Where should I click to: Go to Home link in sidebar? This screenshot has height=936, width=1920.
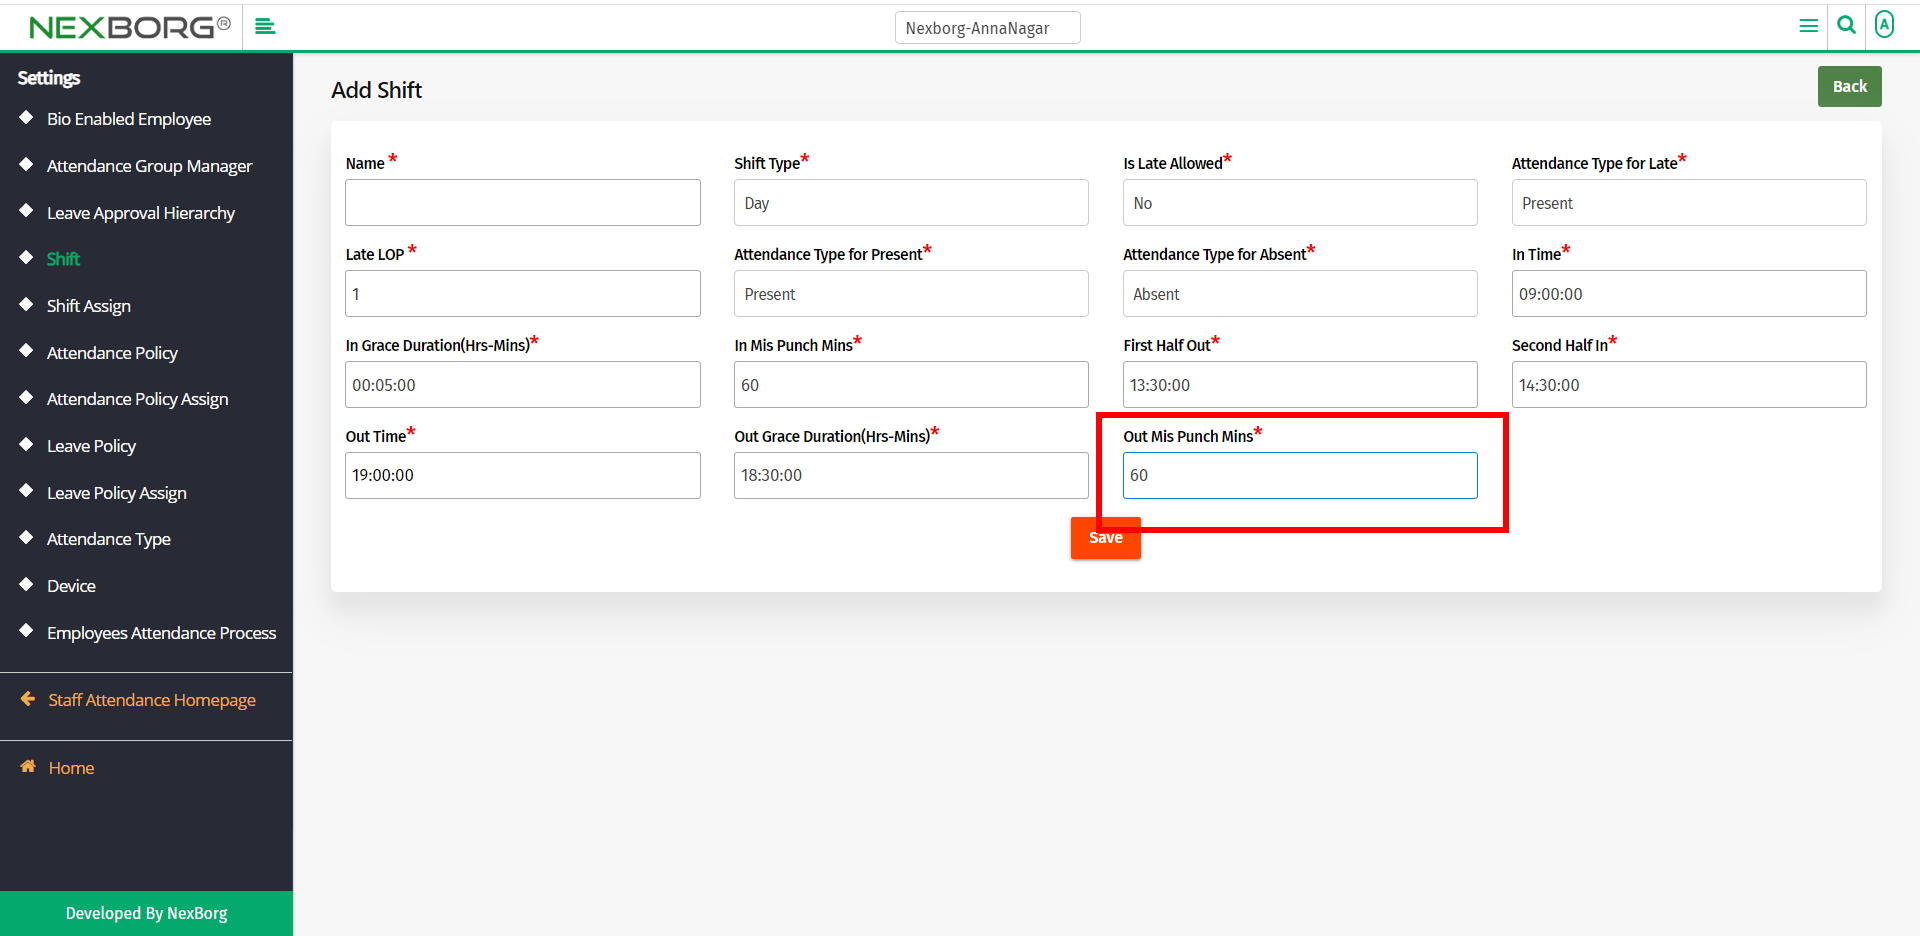click(71, 768)
